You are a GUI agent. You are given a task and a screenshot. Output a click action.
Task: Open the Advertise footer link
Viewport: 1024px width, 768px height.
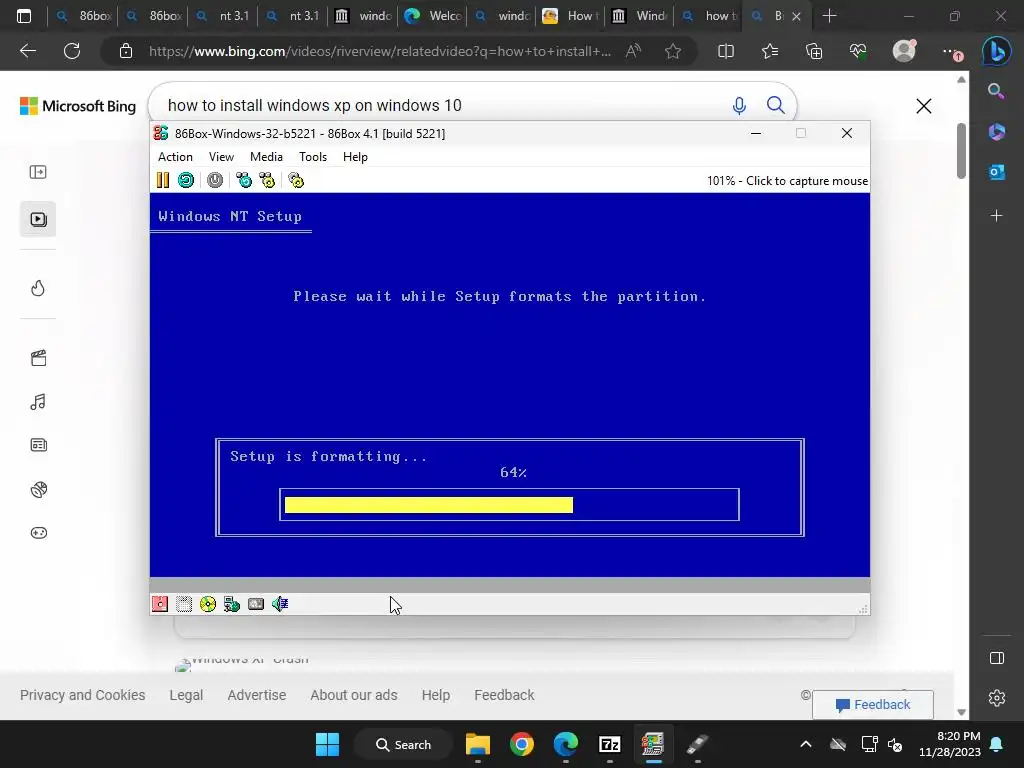257,695
